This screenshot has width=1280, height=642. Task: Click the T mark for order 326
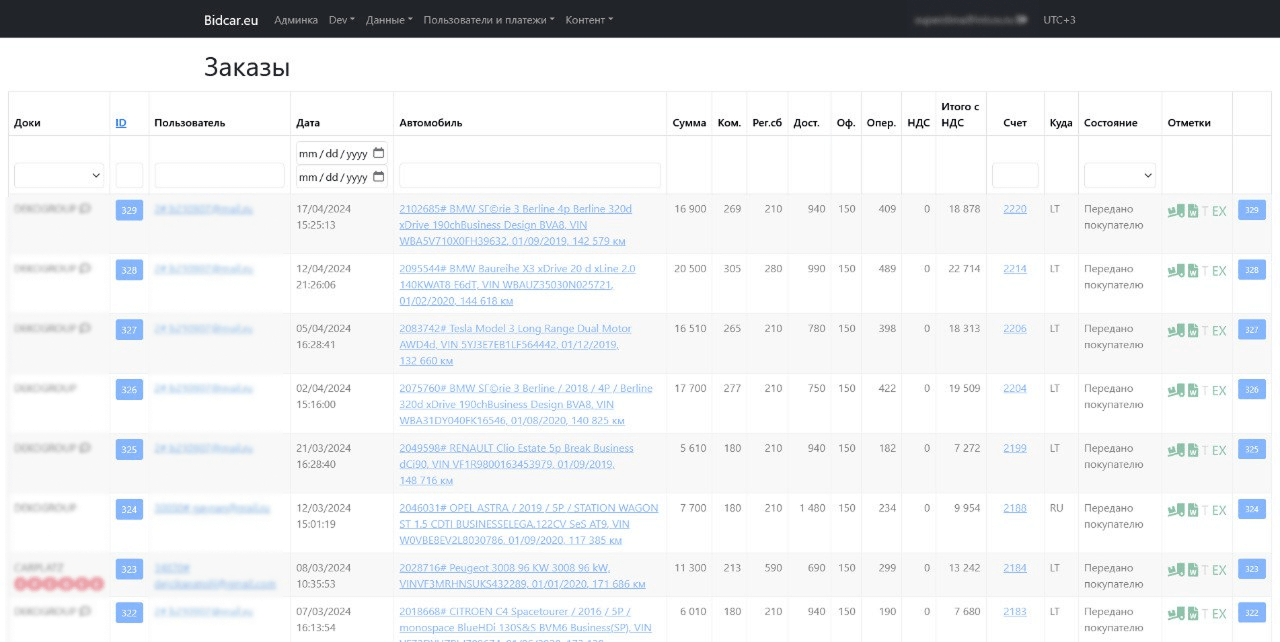tap(1205, 391)
